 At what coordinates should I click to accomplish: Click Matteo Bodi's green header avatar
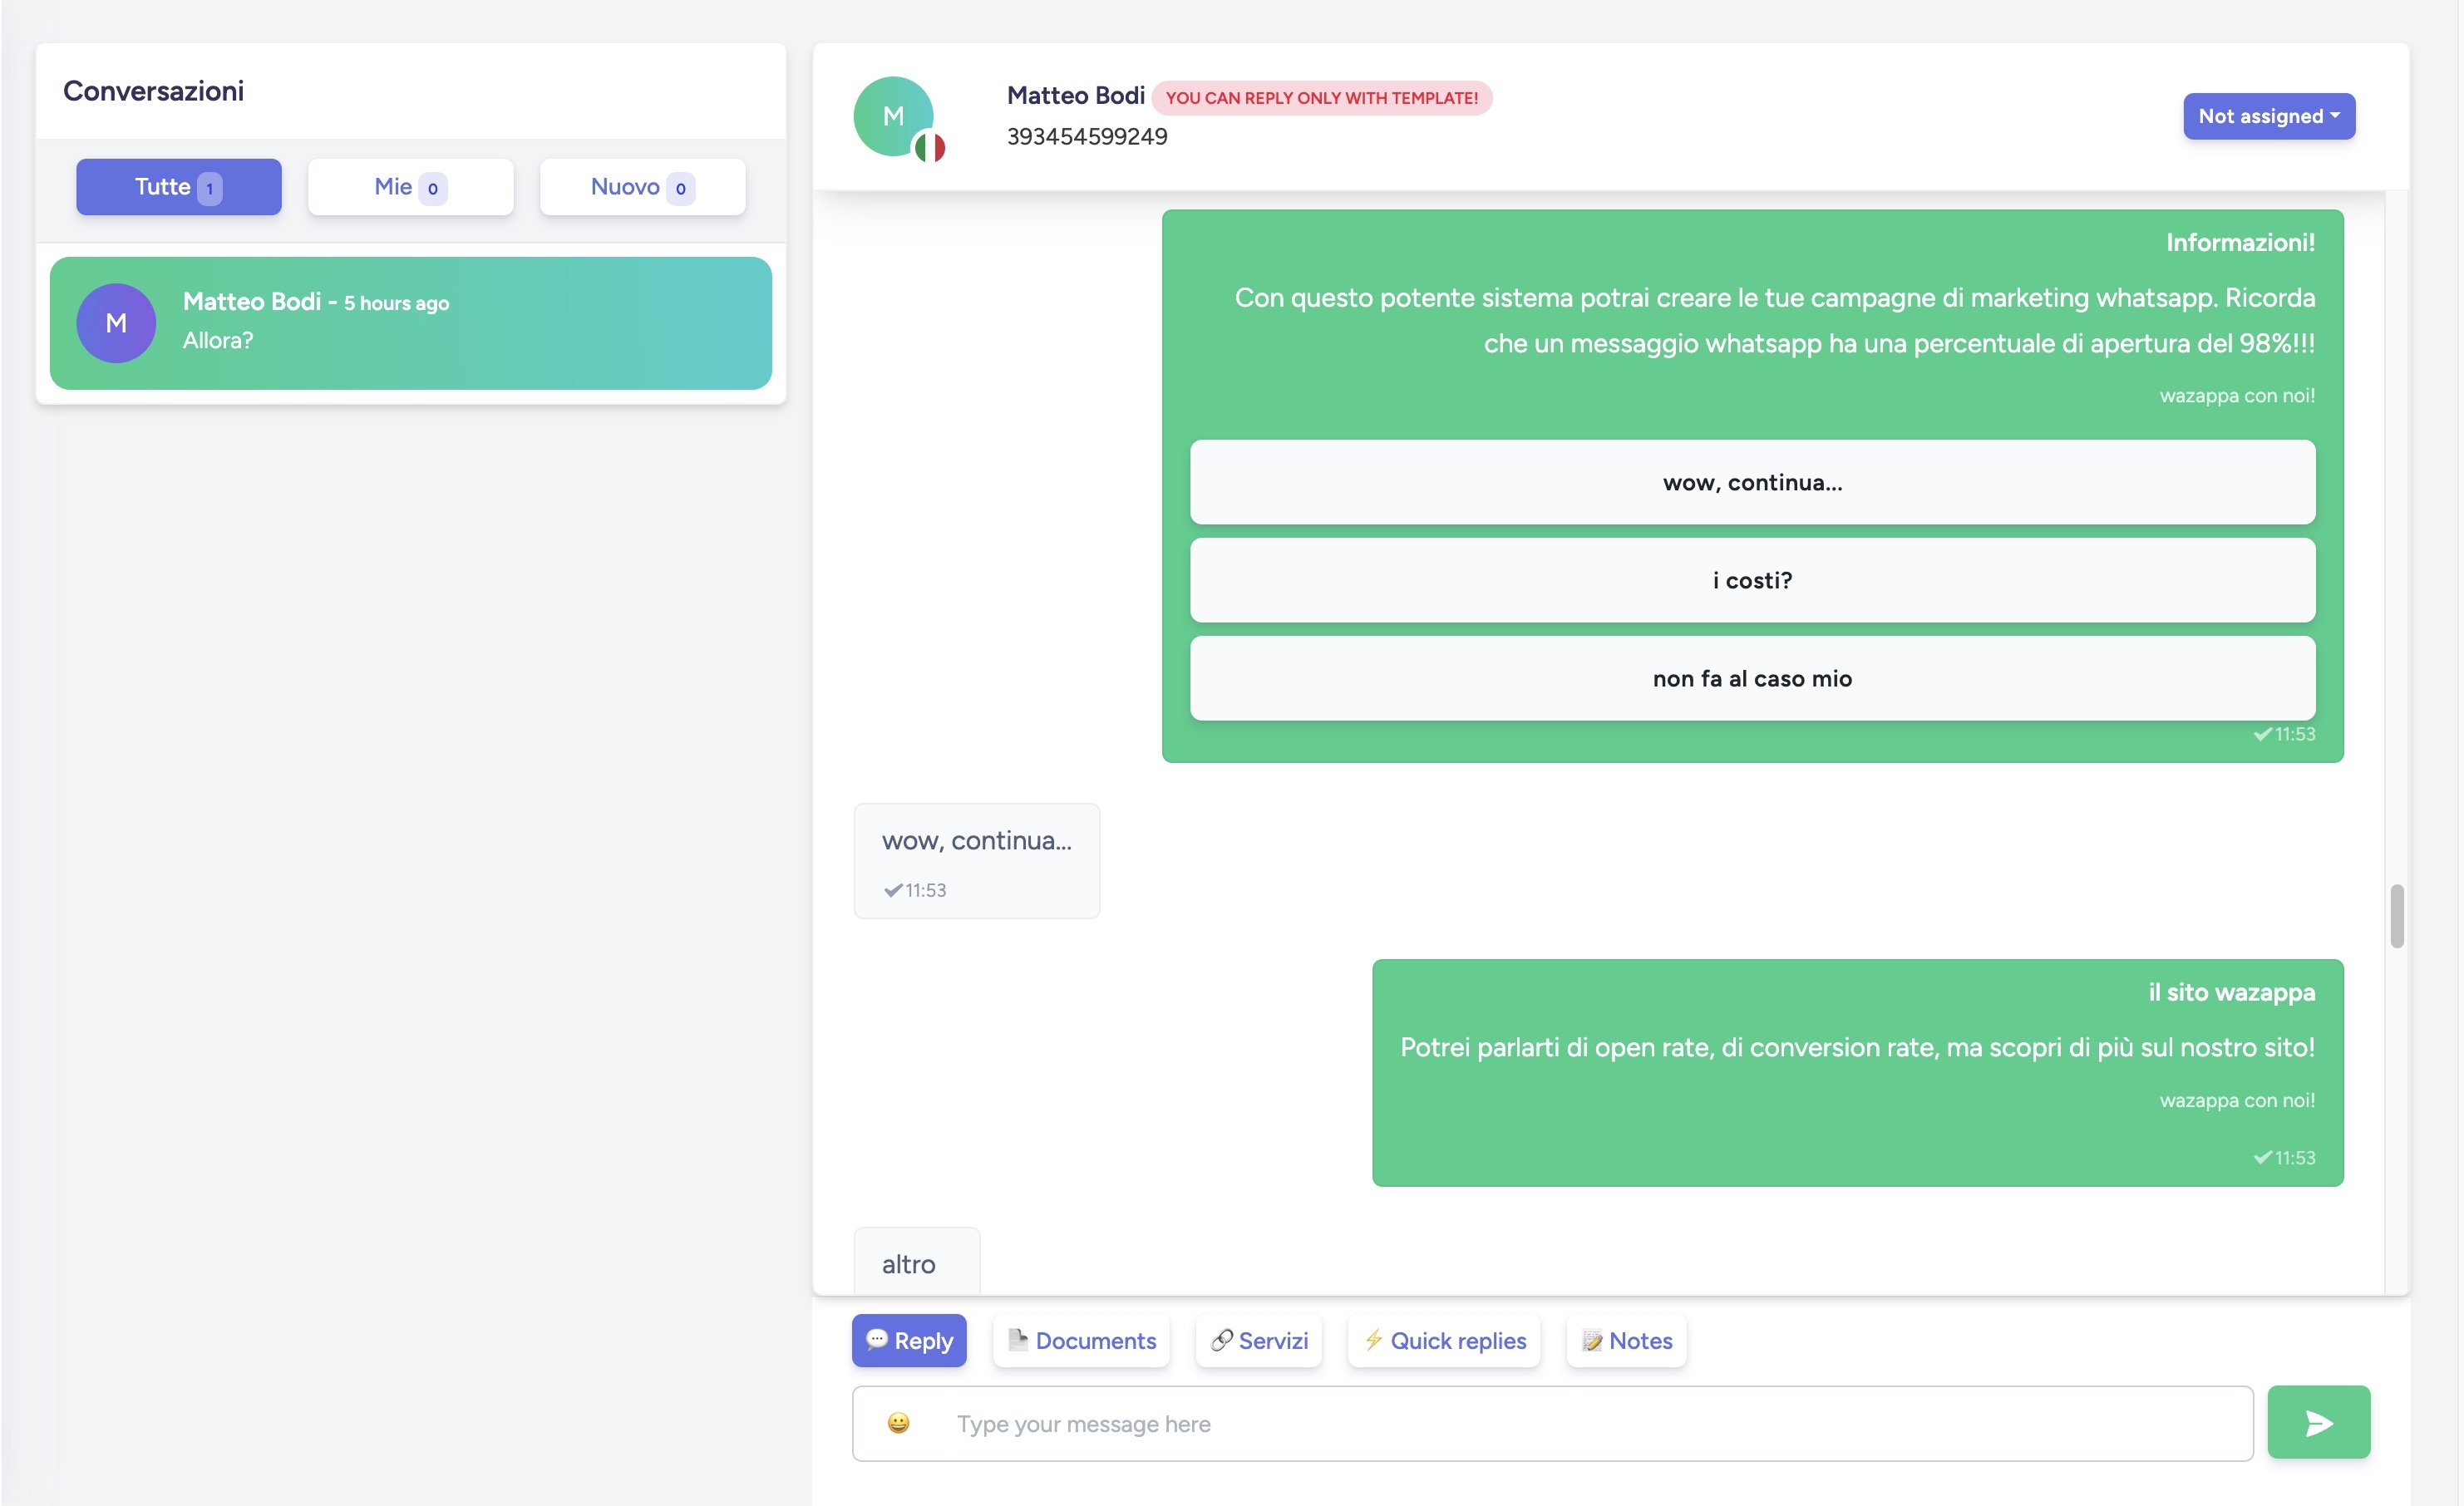click(893, 116)
